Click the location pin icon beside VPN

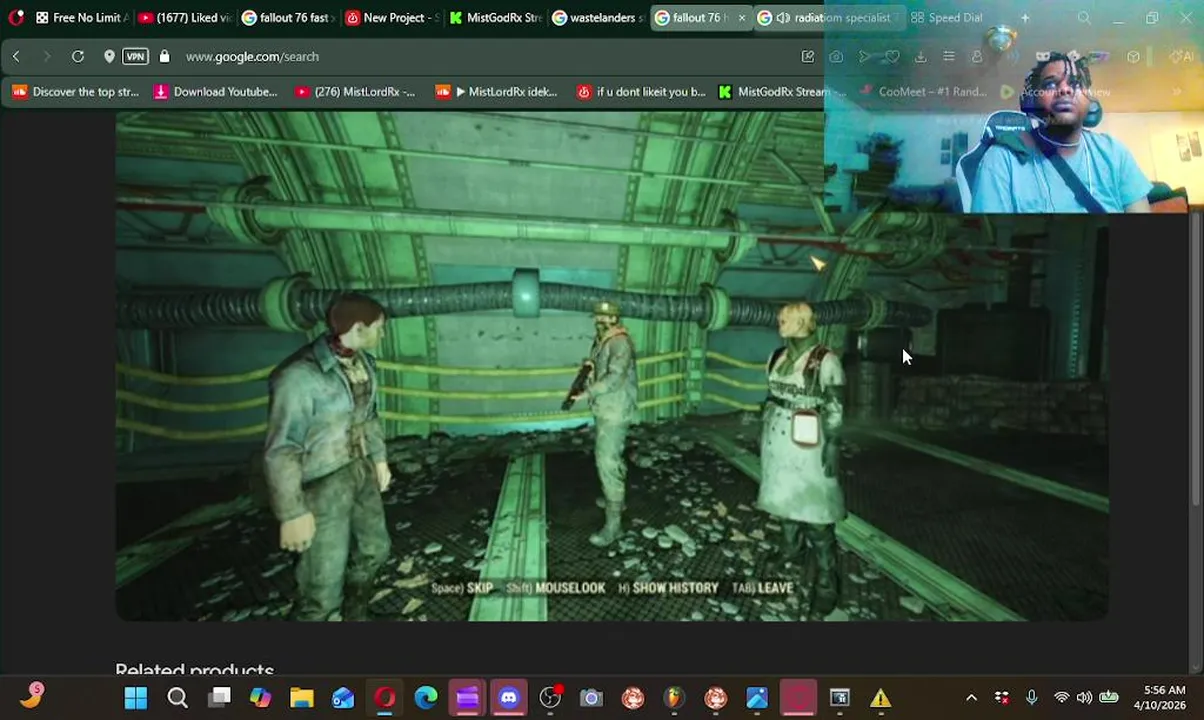(109, 57)
